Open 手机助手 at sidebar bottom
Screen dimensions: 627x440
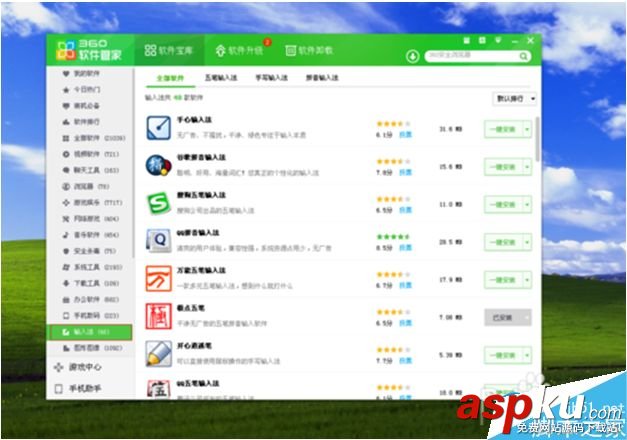click(78, 388)
